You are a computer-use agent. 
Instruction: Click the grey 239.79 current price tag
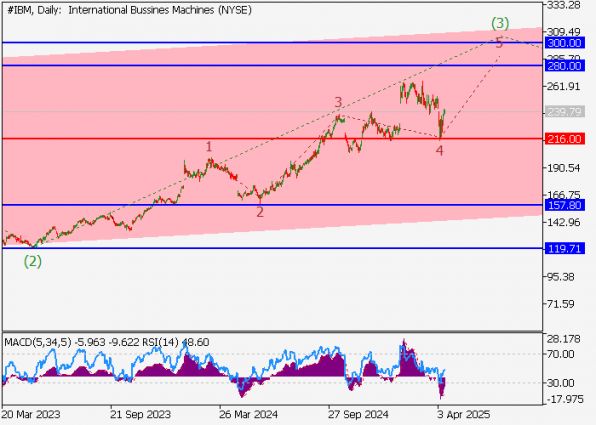pyautogui.click(x=564, y=112)
